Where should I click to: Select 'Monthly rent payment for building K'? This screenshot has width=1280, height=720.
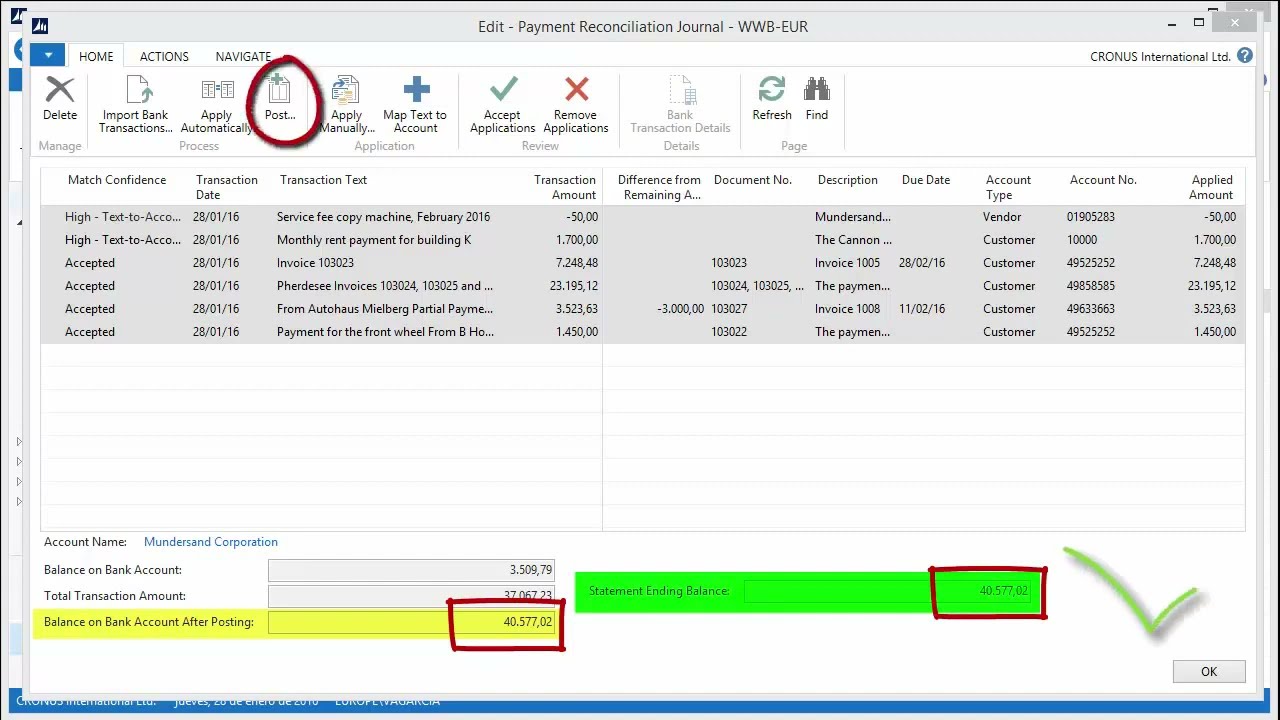(x=374, y=240)
